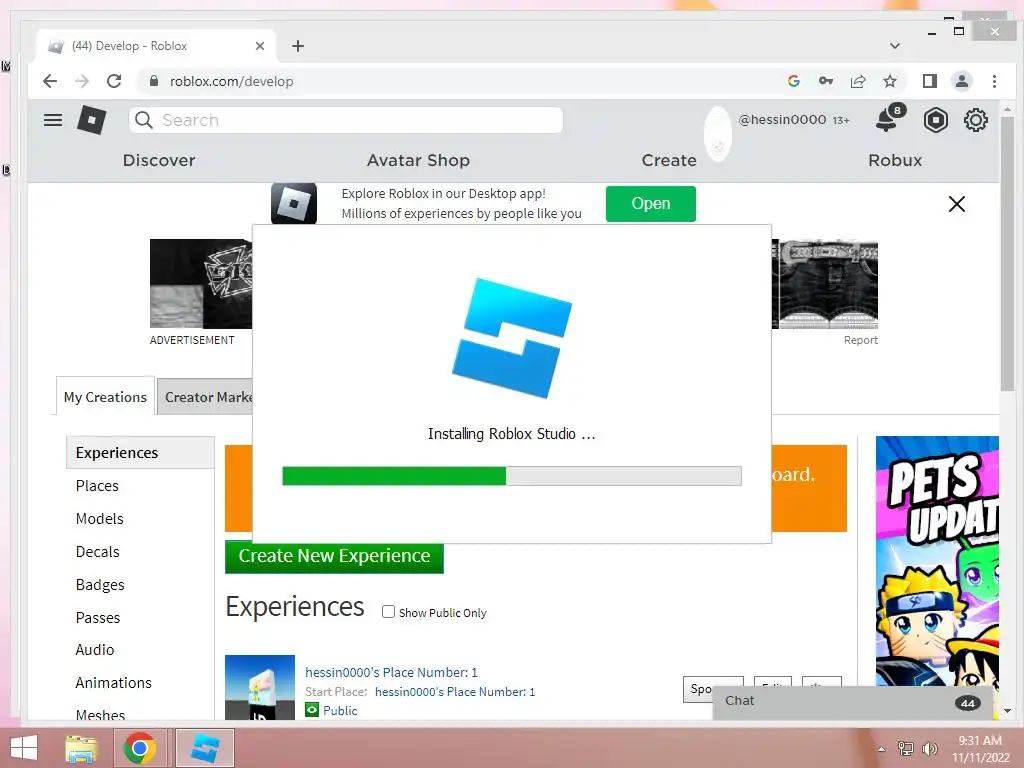The image size is (1024, 768).
Task: Select Experiences in sidebar
Action: click(x=140, y=453)
